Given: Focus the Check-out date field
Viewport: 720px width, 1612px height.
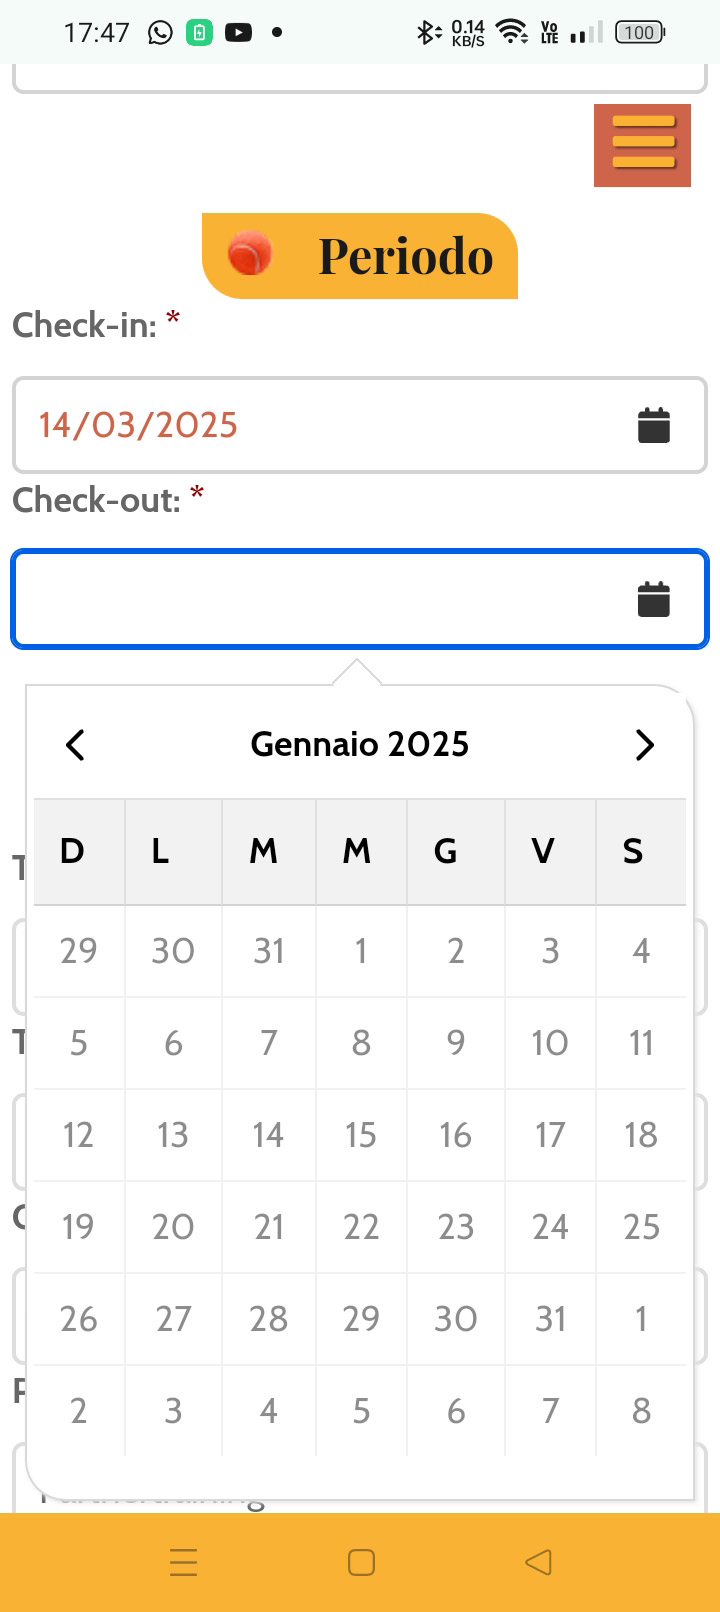Looking at the screenshot, I should coord(320,599).
